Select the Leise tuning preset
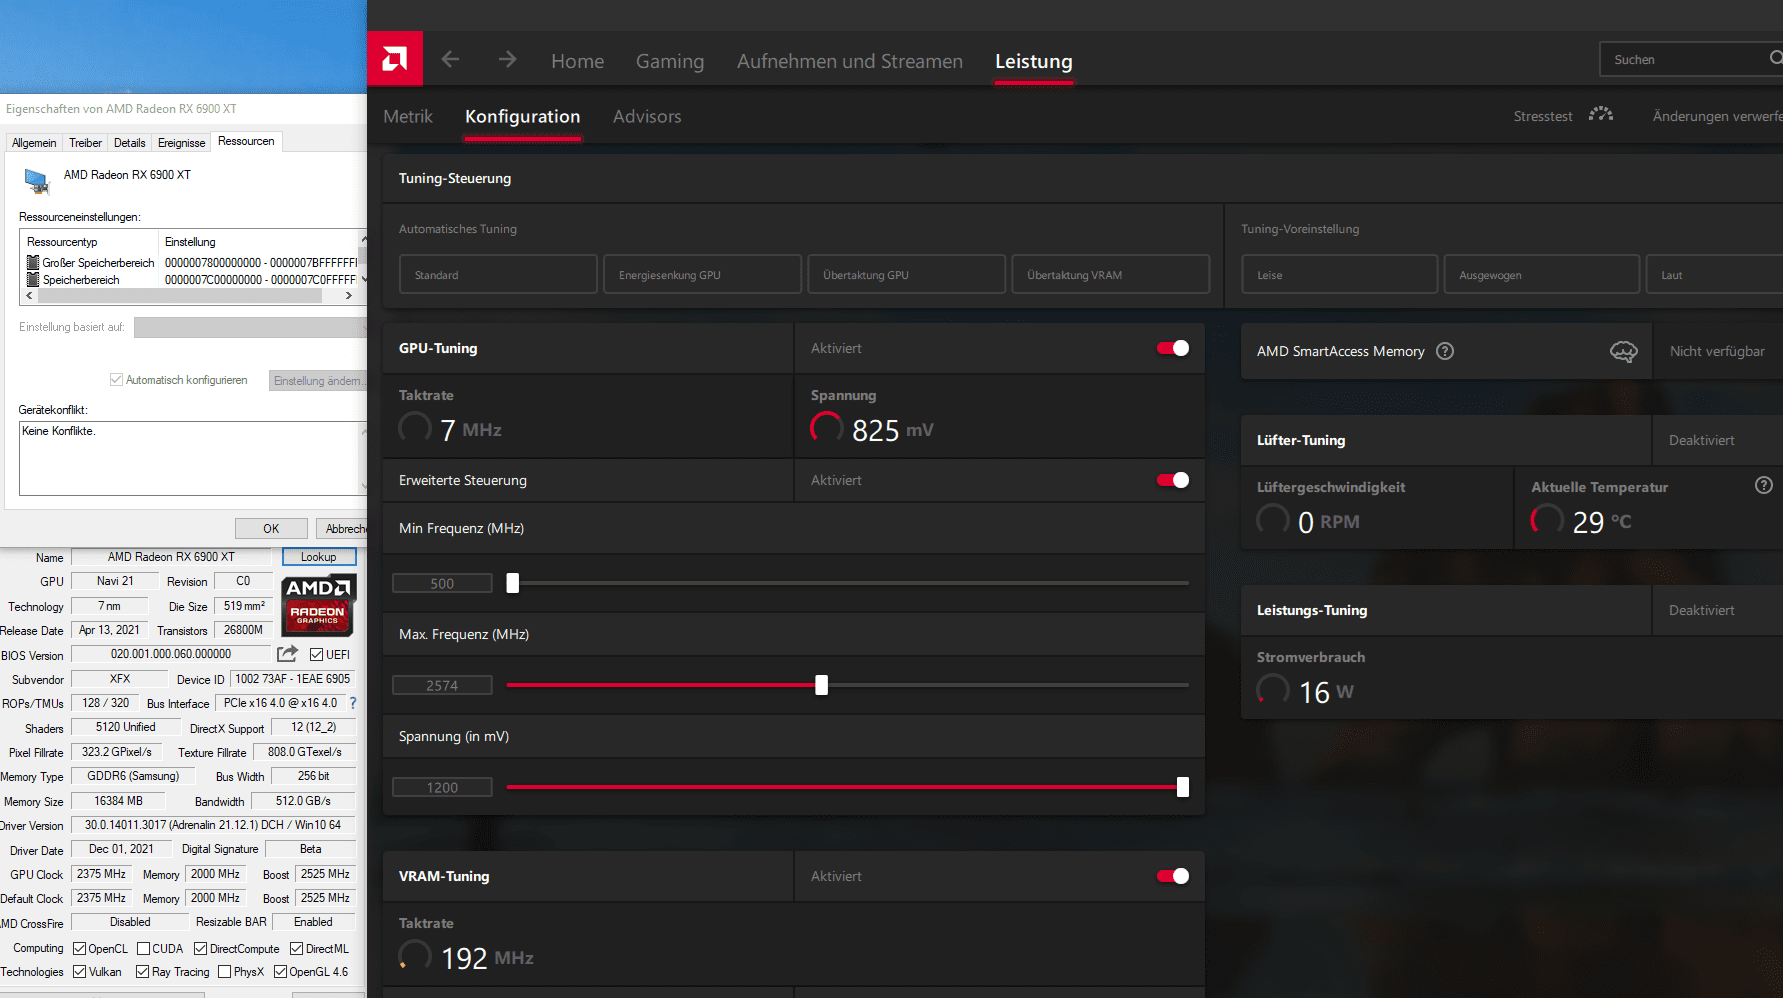The image size is (1783, 998). tap(1340, 274)
